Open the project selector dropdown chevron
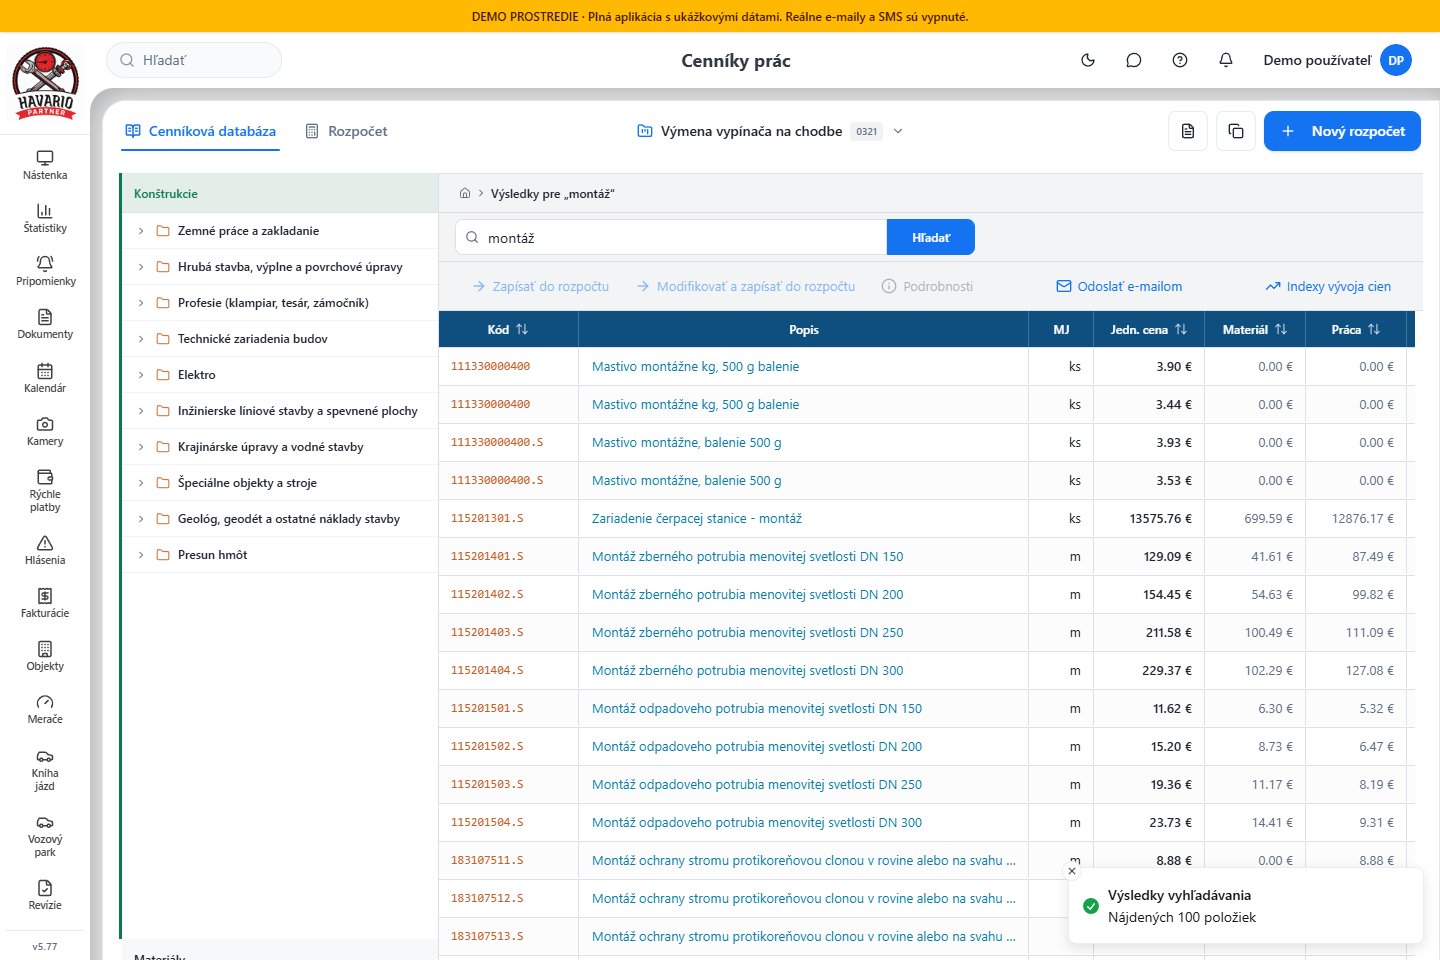1440x960 pixels. 898,131
